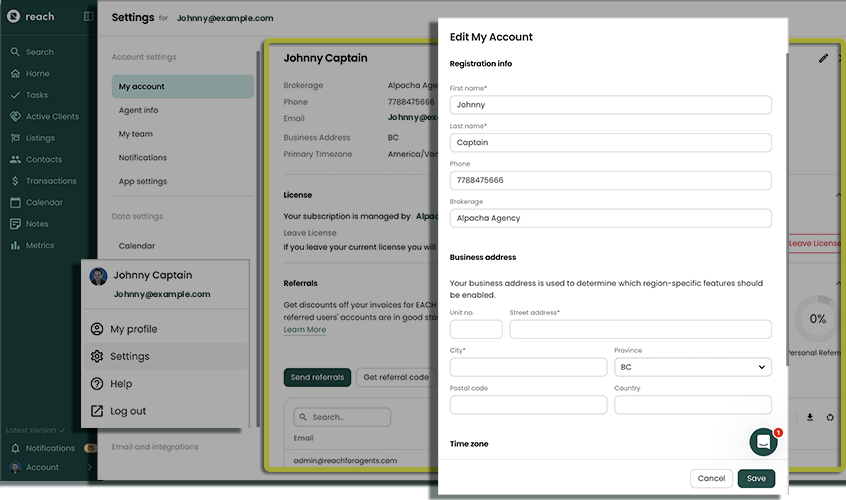Viewport: 846px width, 500px height.
Task: Toggle the sidebar collapse icon beside reach logo
Action: coord(88,17)
